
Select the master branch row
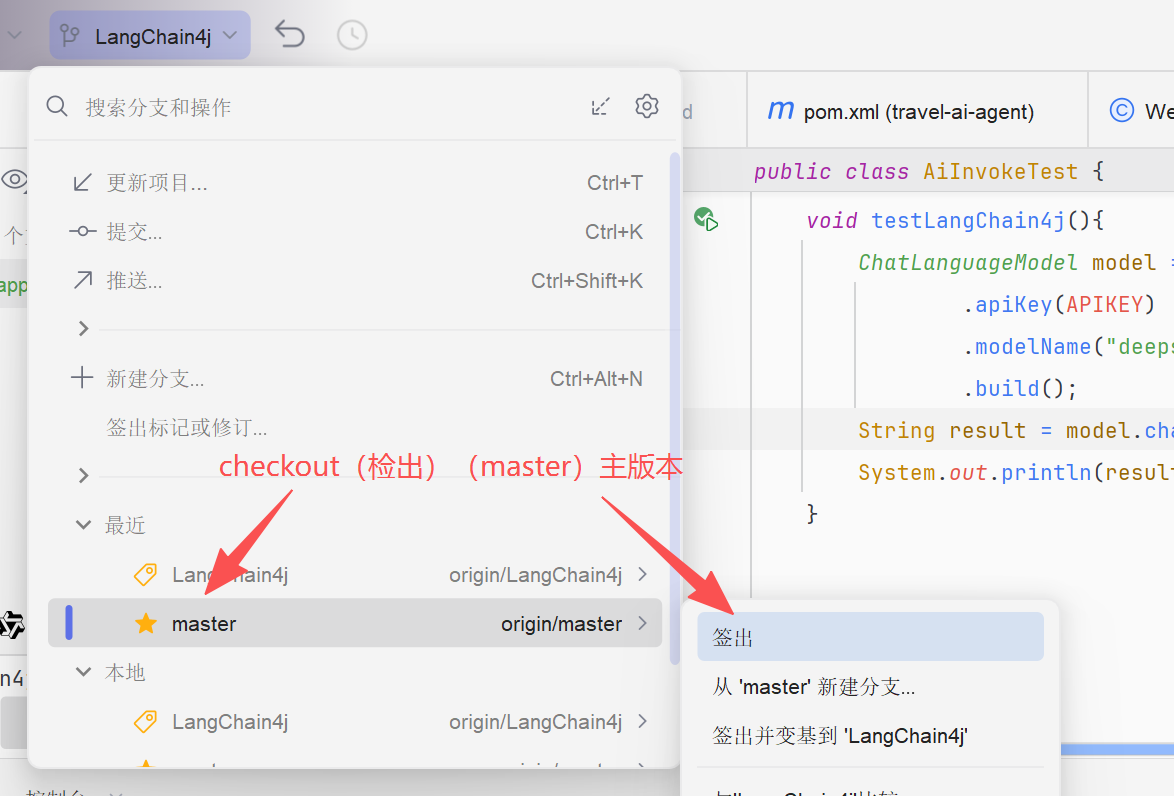(356, 623)
